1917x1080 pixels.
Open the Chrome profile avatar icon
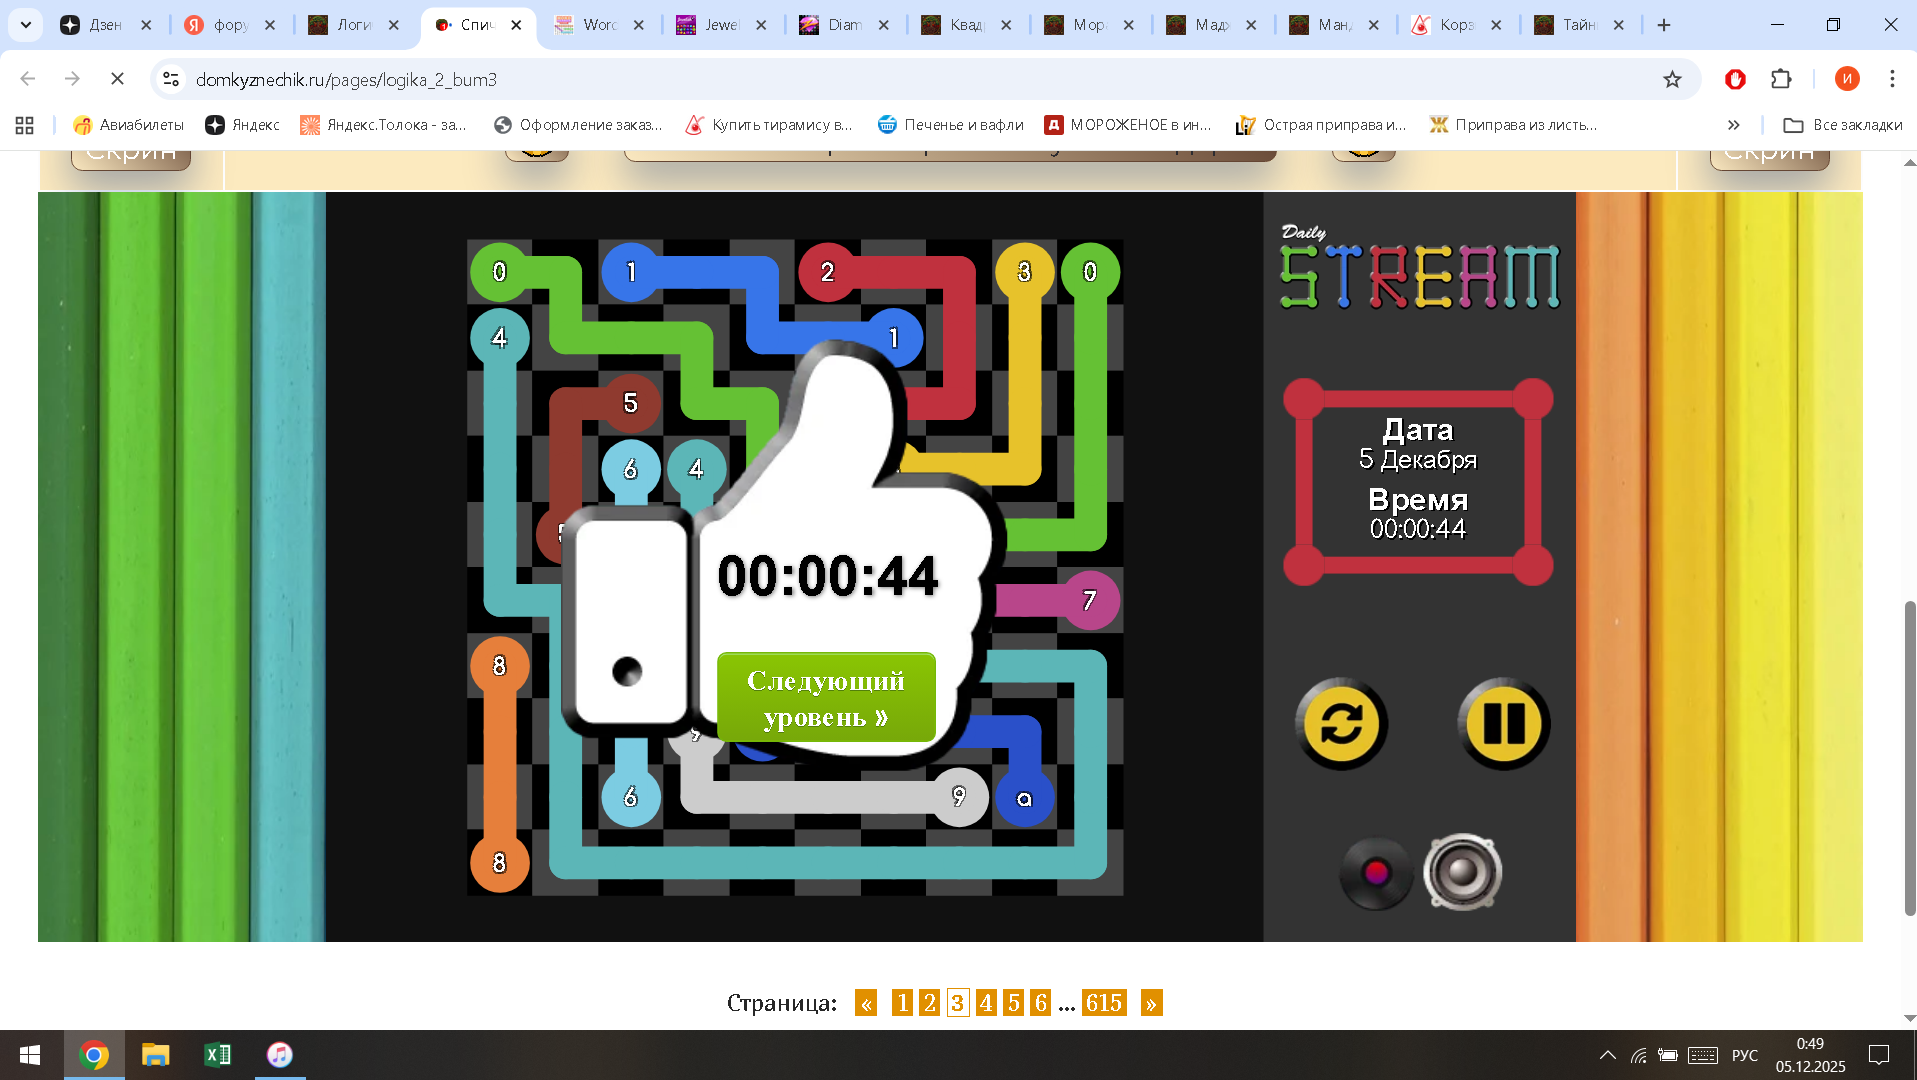tap(1847, 79)
